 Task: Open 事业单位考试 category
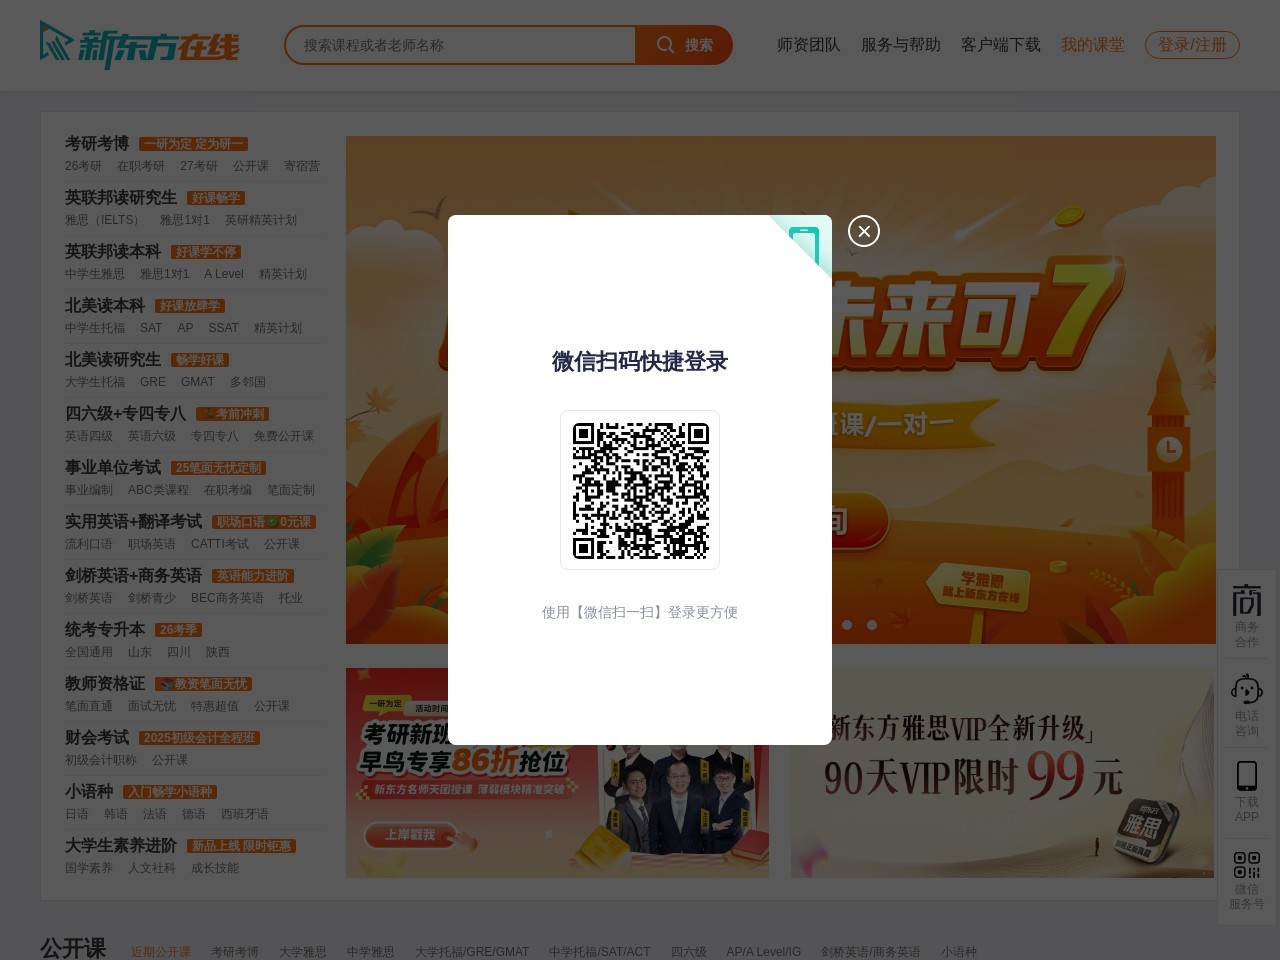click(x=113, y=467)
